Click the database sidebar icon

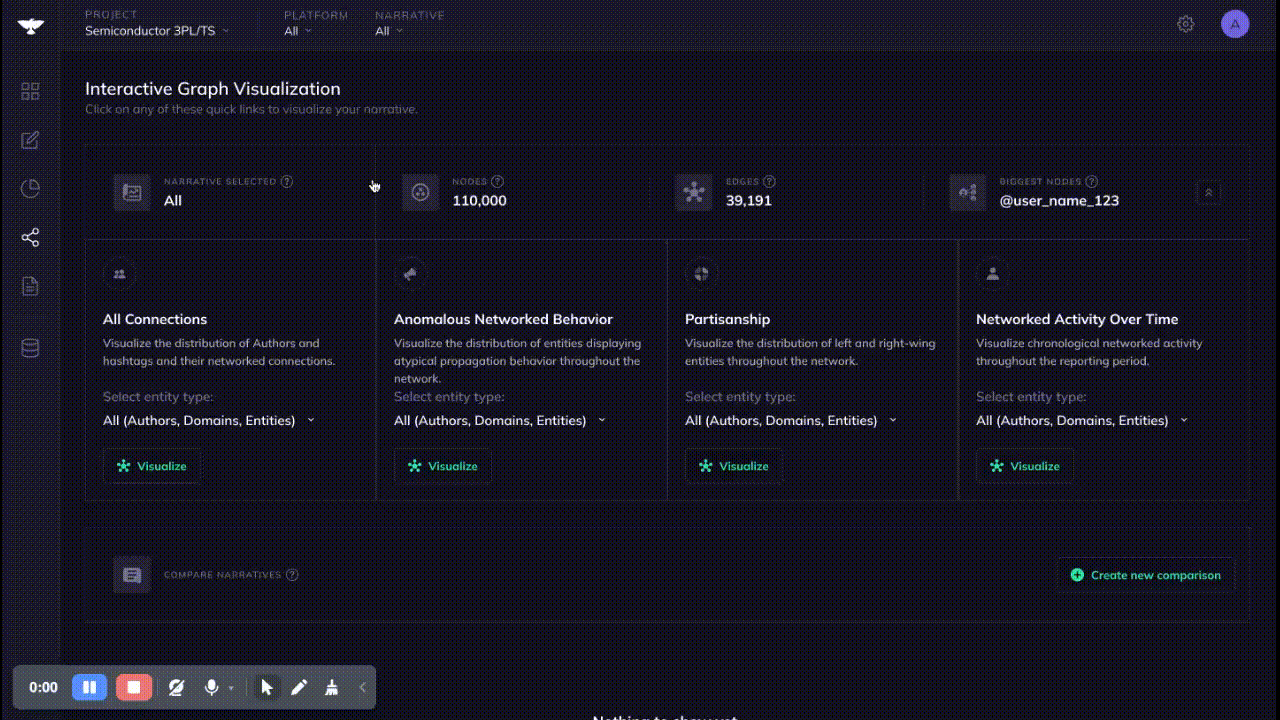[x=30, y=348]
